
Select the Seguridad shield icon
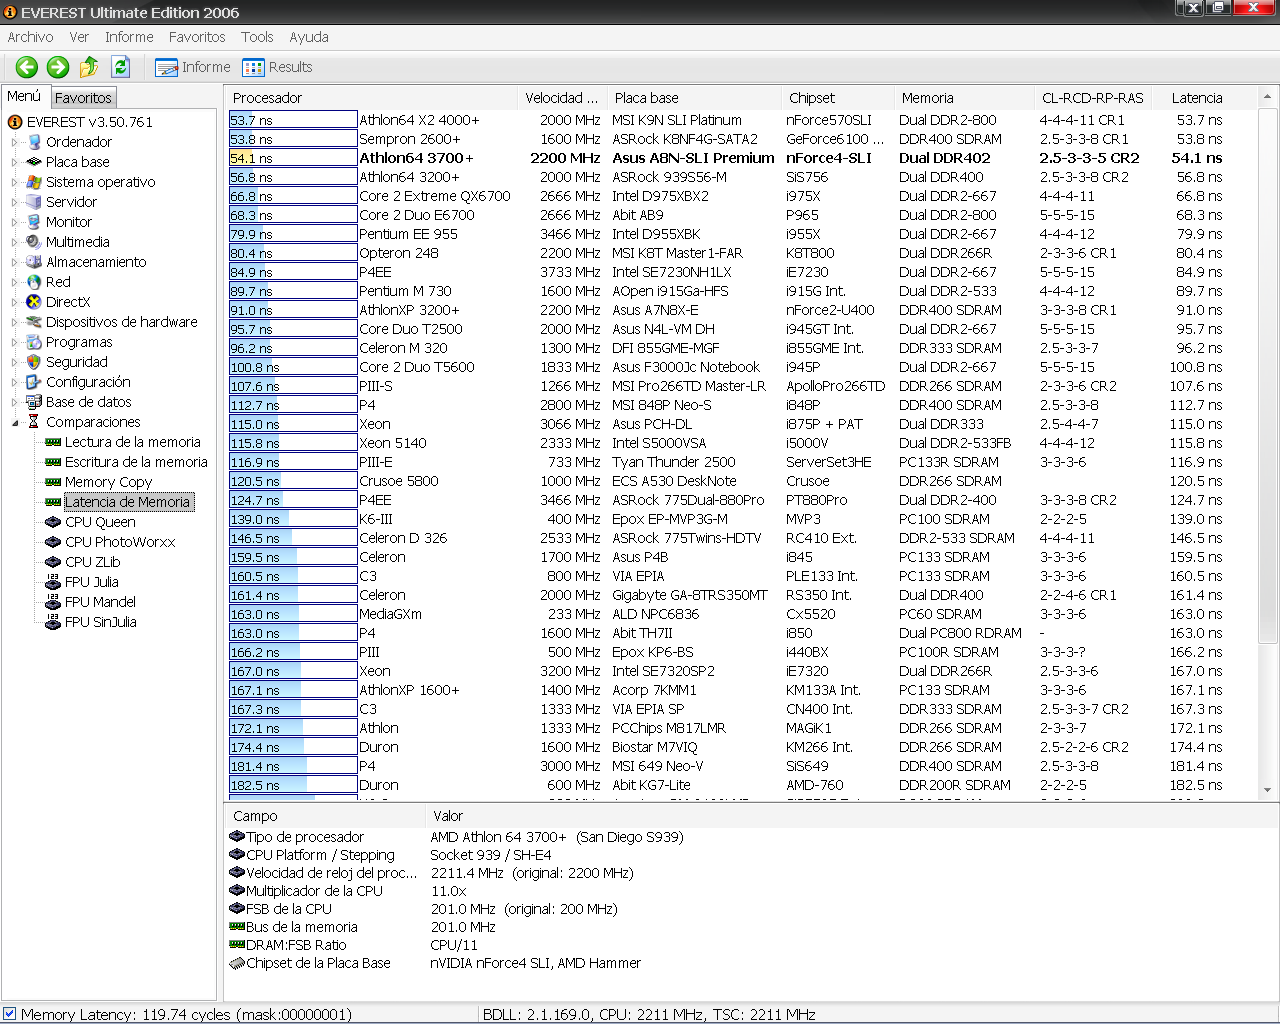point(34,362)
